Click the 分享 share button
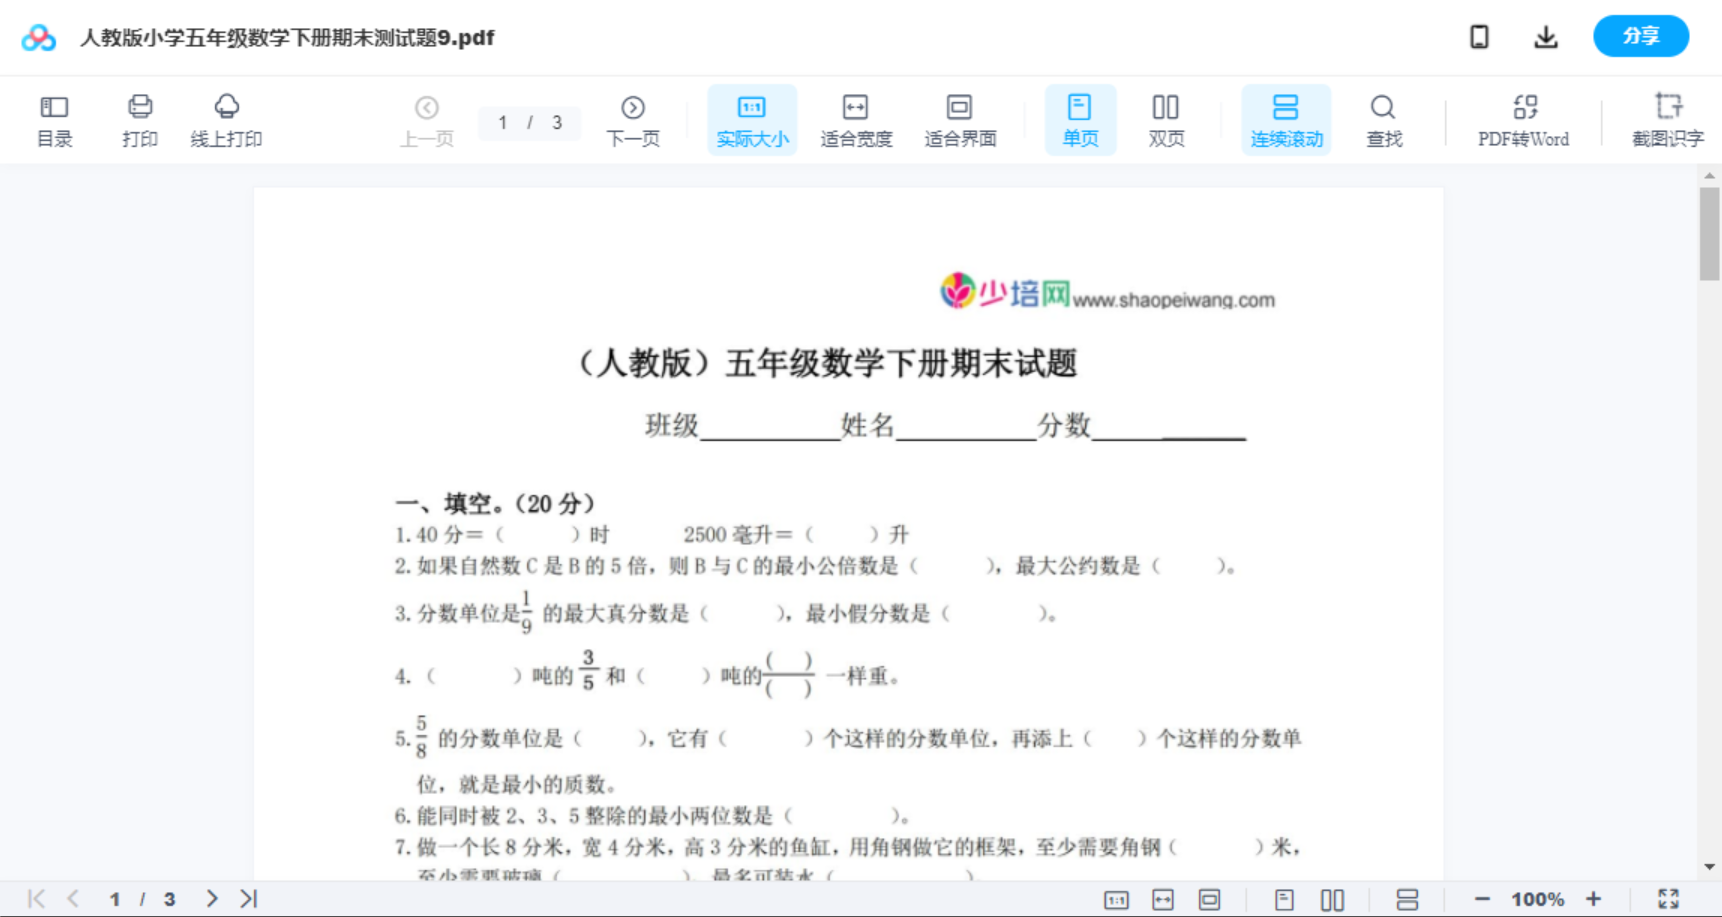 pos(1640,36)
